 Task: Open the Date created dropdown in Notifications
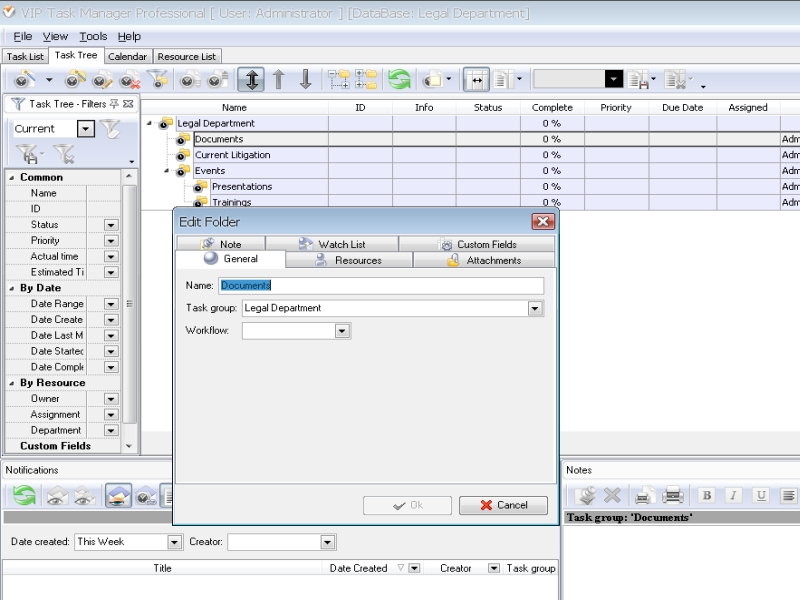(174, 542)
